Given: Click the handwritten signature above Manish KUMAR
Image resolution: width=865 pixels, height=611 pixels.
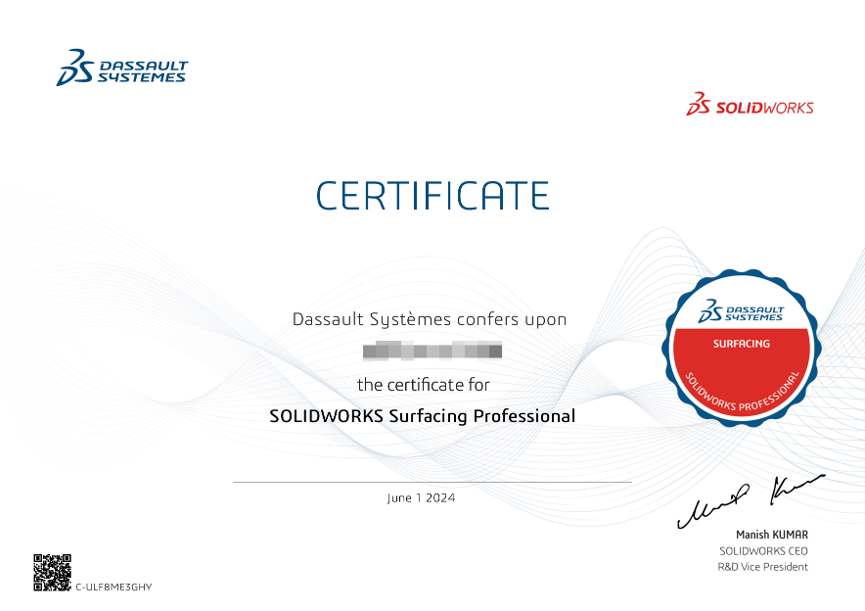Looking at the screenshot, I should pyautogui.click(x=751, y=501).
